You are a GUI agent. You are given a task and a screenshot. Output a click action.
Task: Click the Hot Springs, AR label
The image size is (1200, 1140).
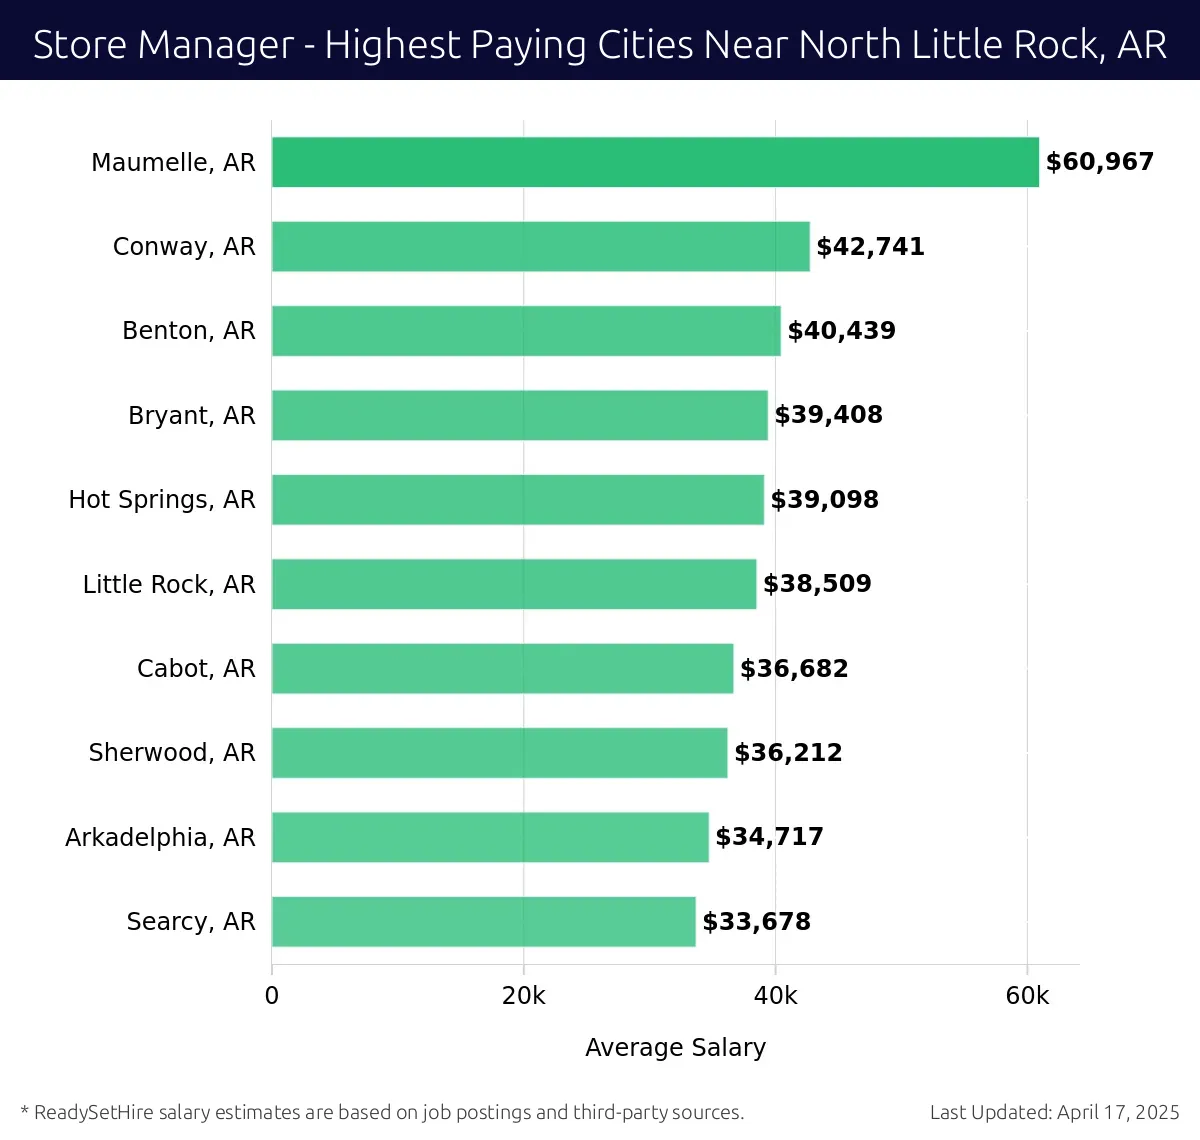coord(162,500)
